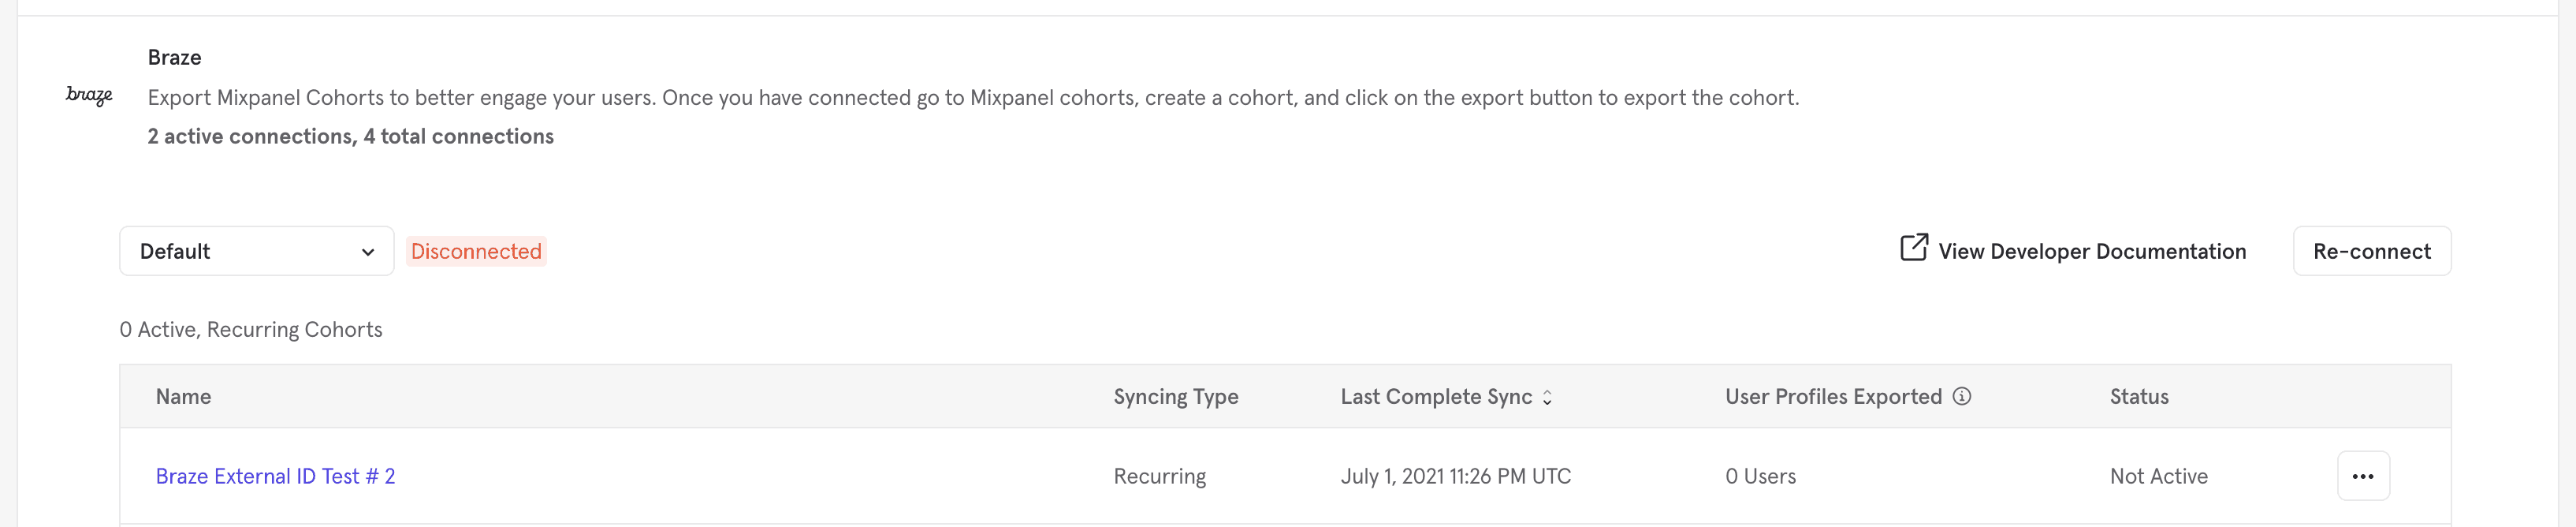Click the Status column header

point(2138,397)
